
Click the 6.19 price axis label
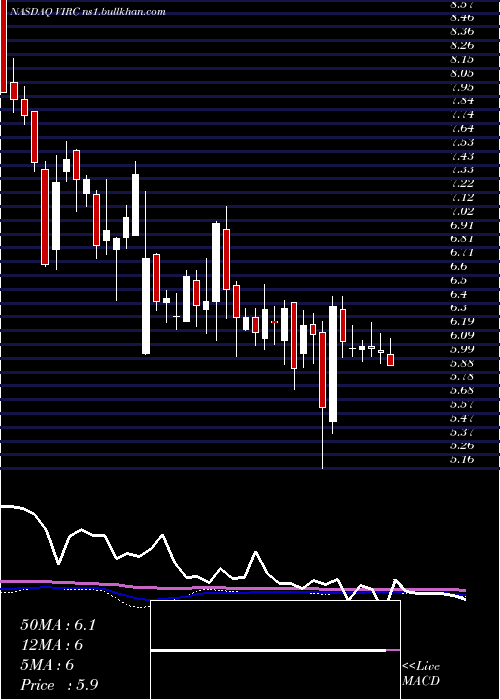[462, 321]
